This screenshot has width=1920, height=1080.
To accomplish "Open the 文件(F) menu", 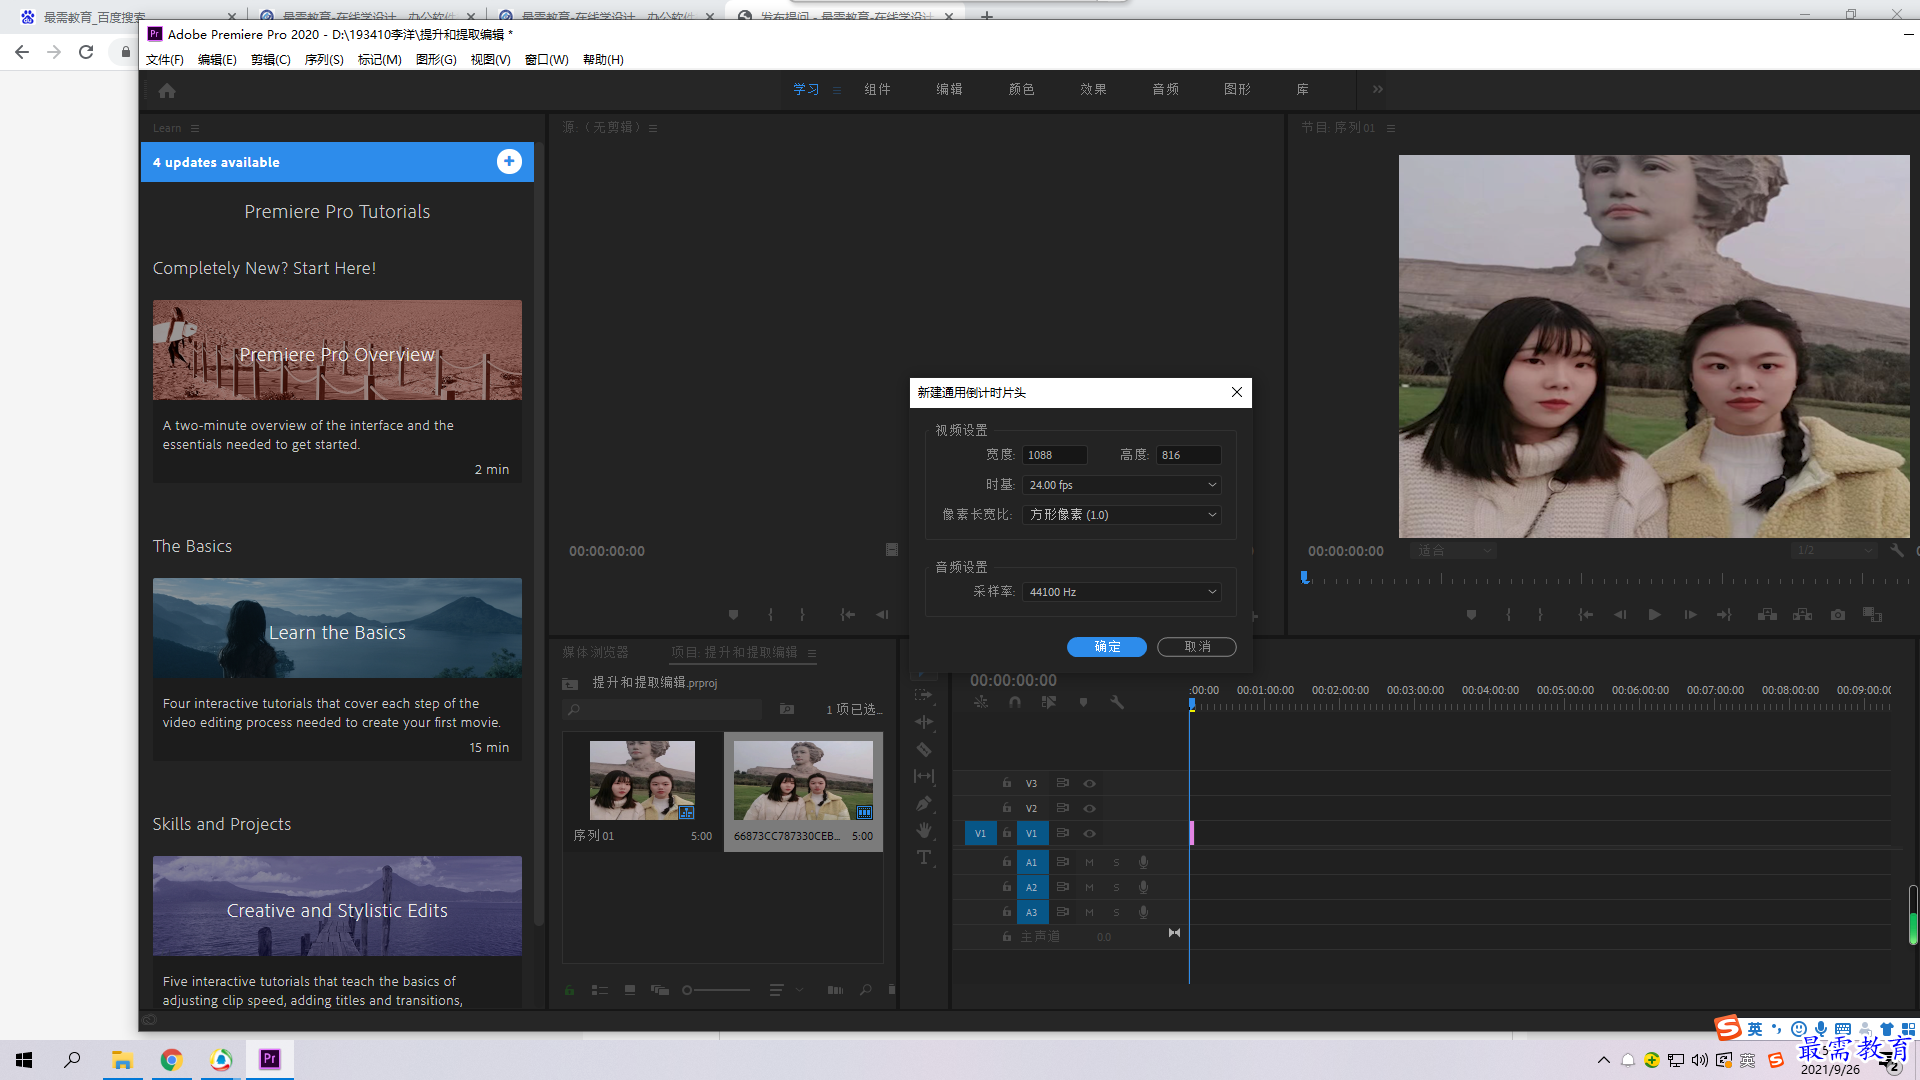I will 165,60.
